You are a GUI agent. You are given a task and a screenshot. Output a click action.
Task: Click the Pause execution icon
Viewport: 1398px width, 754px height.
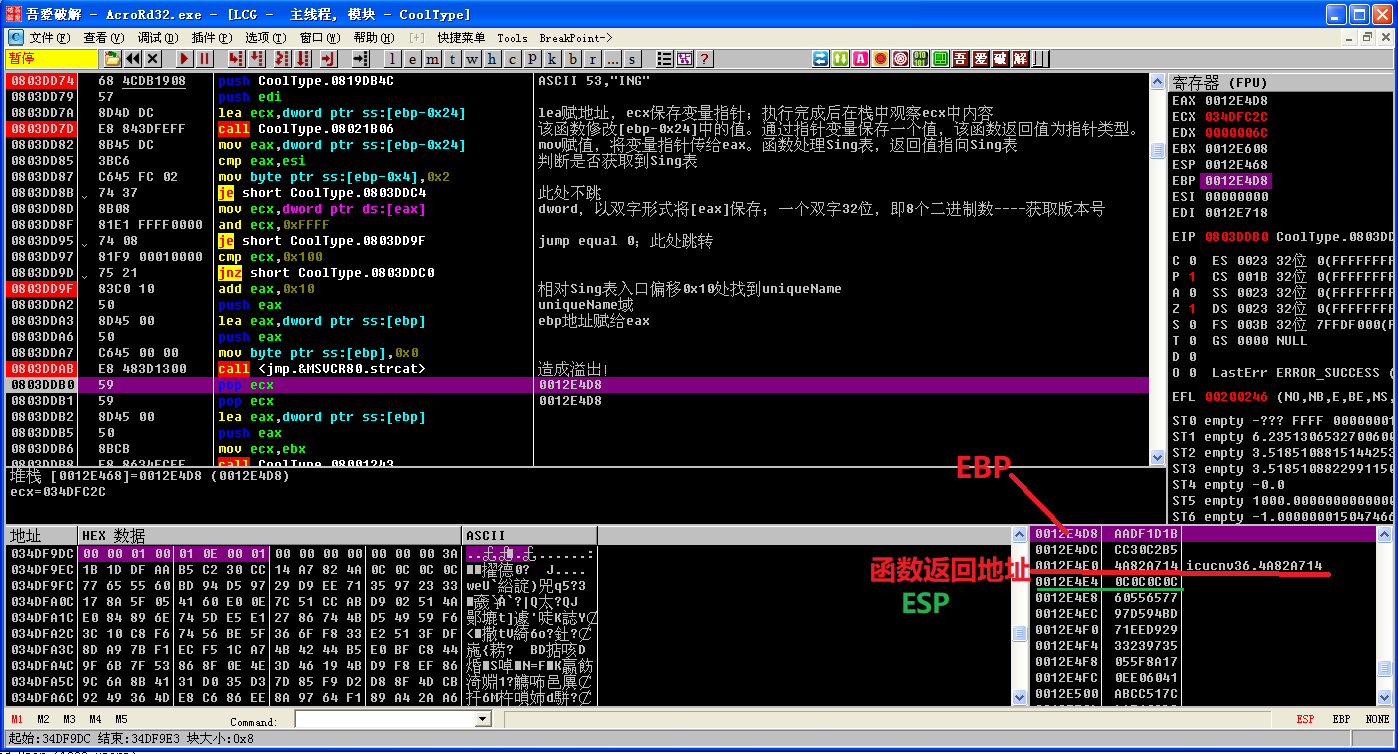click(x=205, y=58)
